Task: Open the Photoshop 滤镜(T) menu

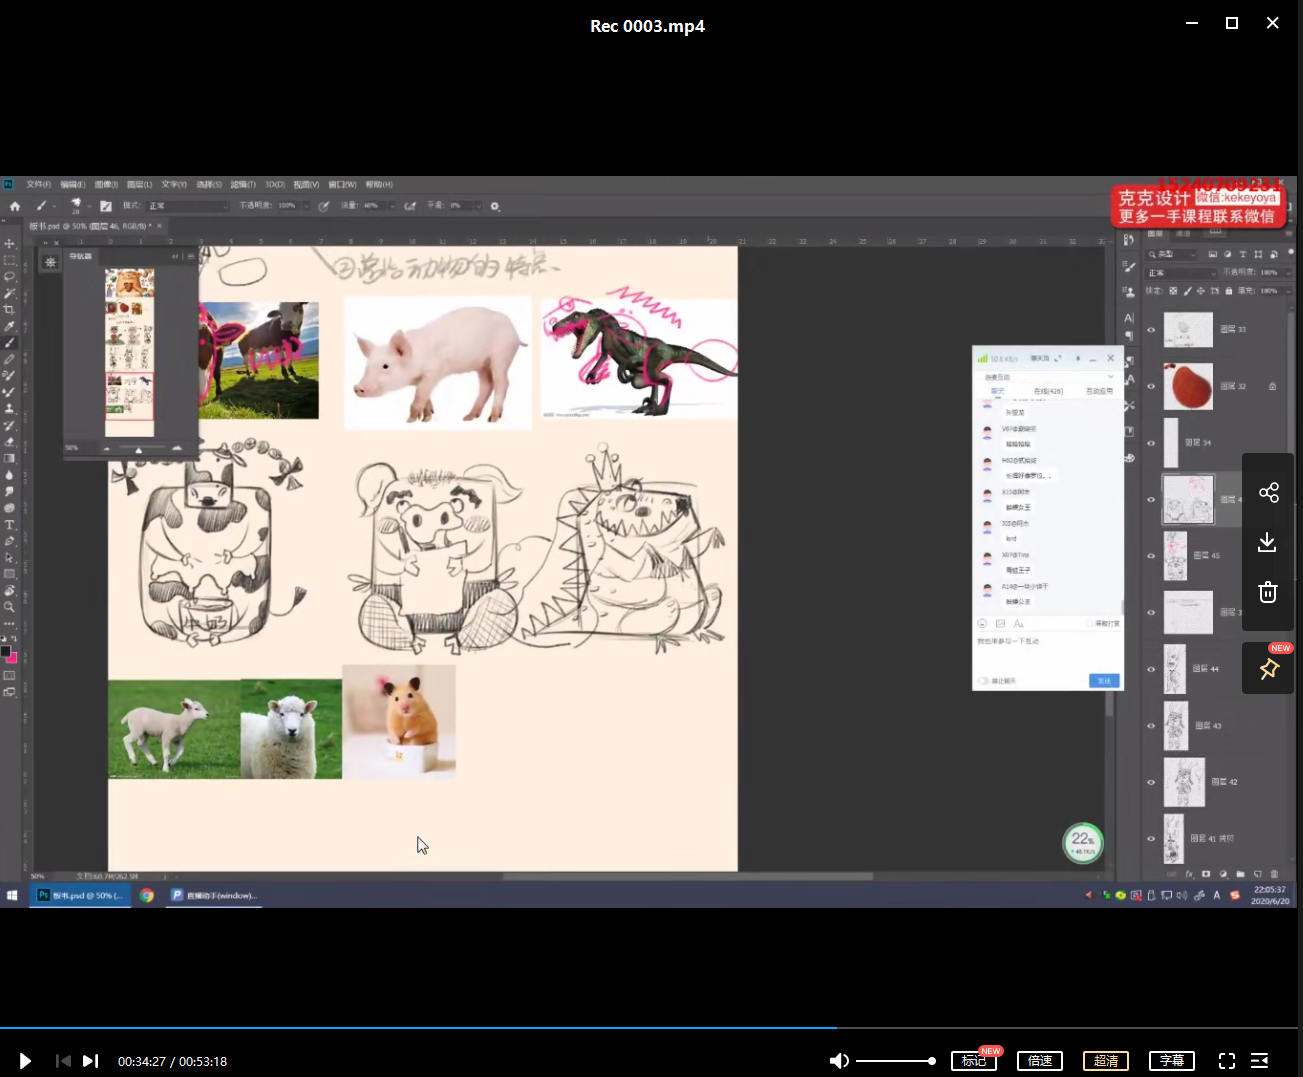Action: coord(243,185)
